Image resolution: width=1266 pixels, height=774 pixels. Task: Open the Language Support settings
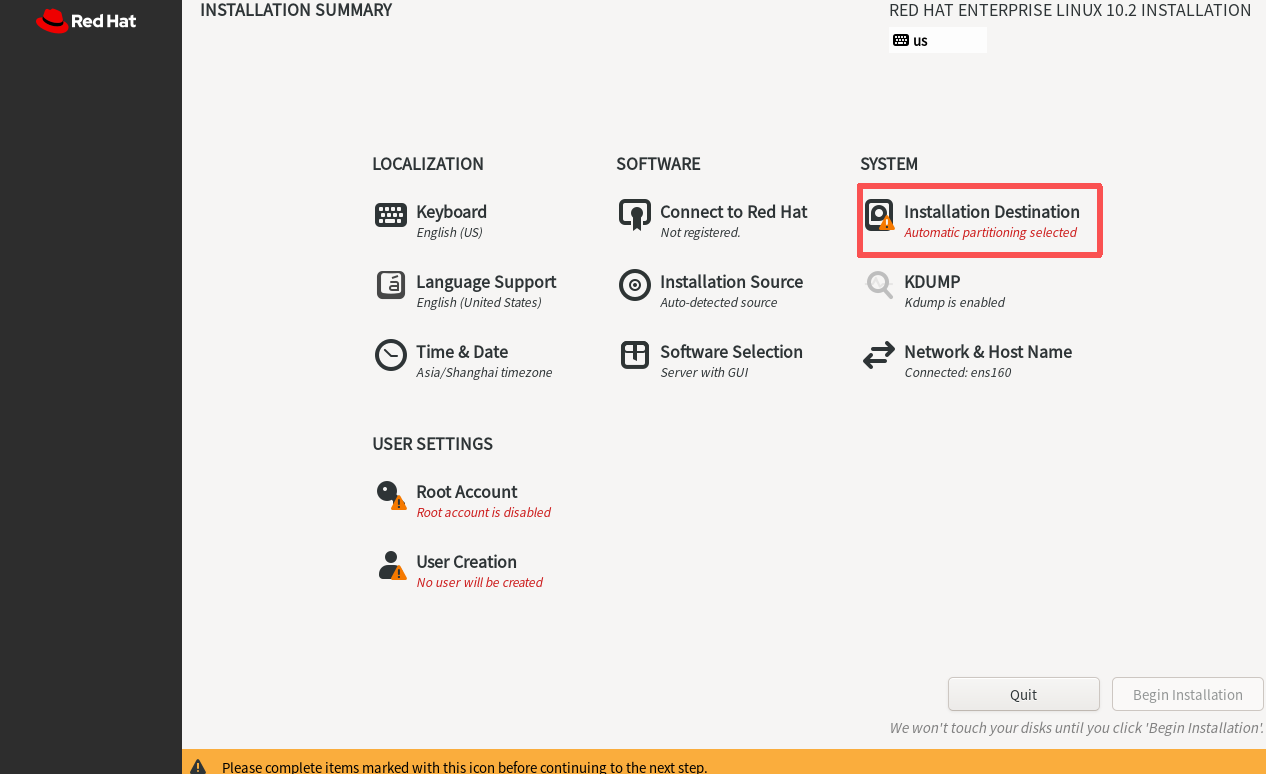(466, 291)
